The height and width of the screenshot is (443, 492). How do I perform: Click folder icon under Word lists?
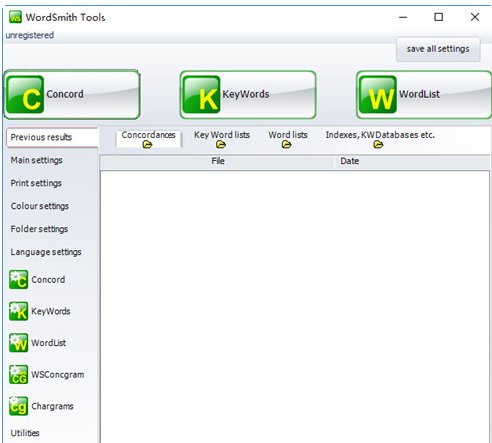tap(286, 145)
